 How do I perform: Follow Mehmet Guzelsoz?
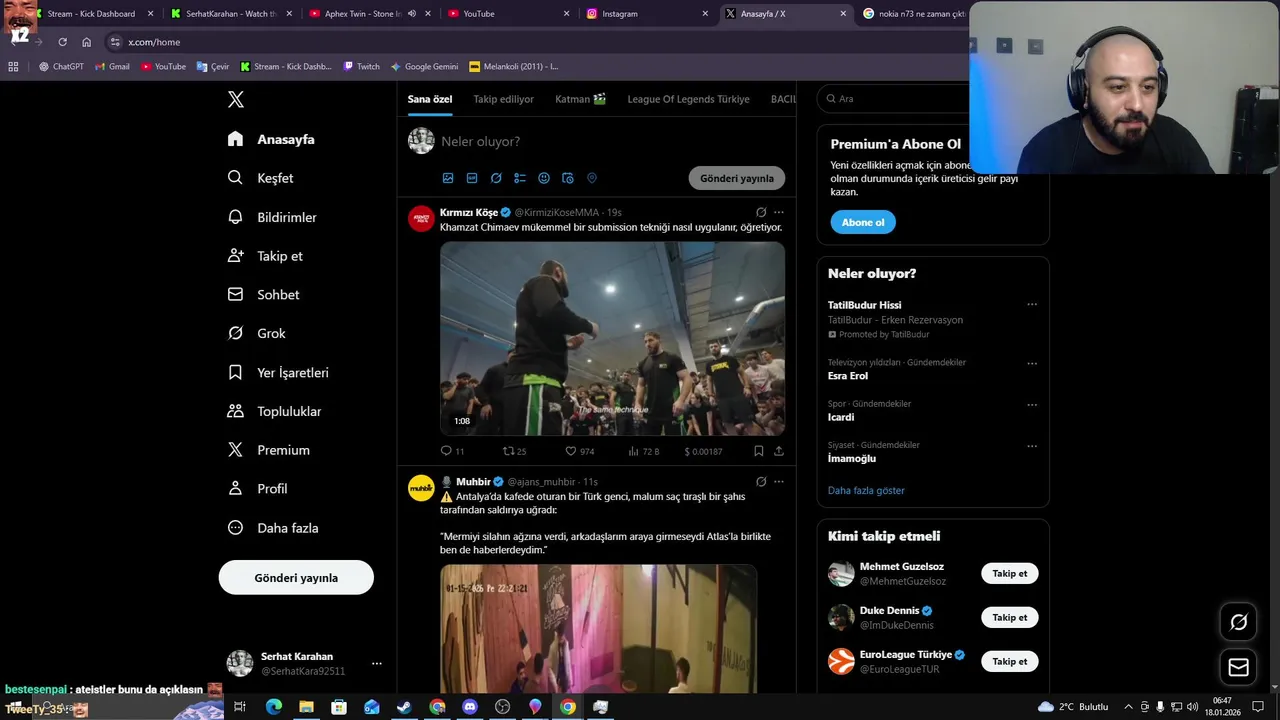1010,573
